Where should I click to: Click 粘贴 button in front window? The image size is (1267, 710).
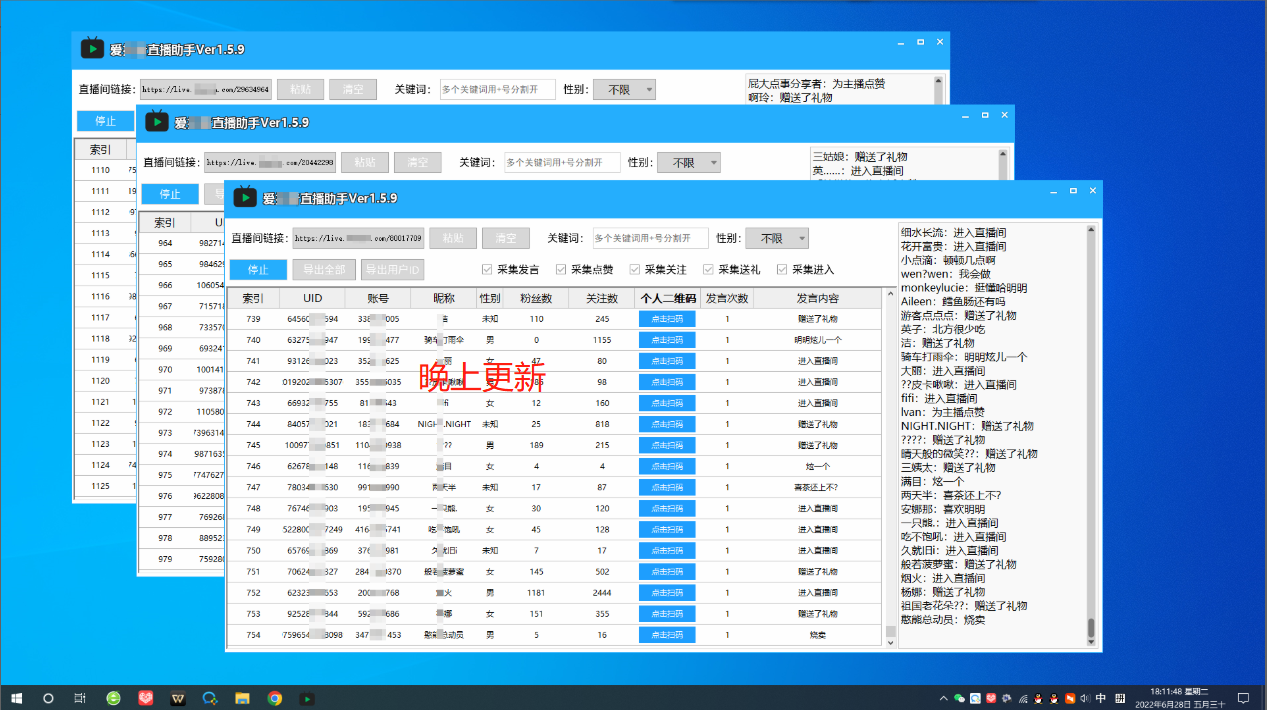point(453,238)
